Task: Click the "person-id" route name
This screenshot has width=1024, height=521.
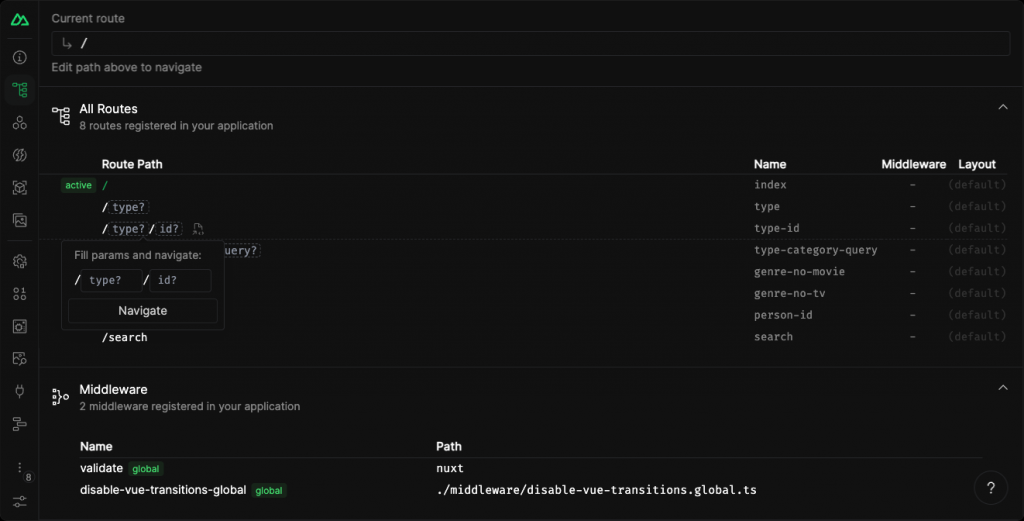Action: point(783,315)
